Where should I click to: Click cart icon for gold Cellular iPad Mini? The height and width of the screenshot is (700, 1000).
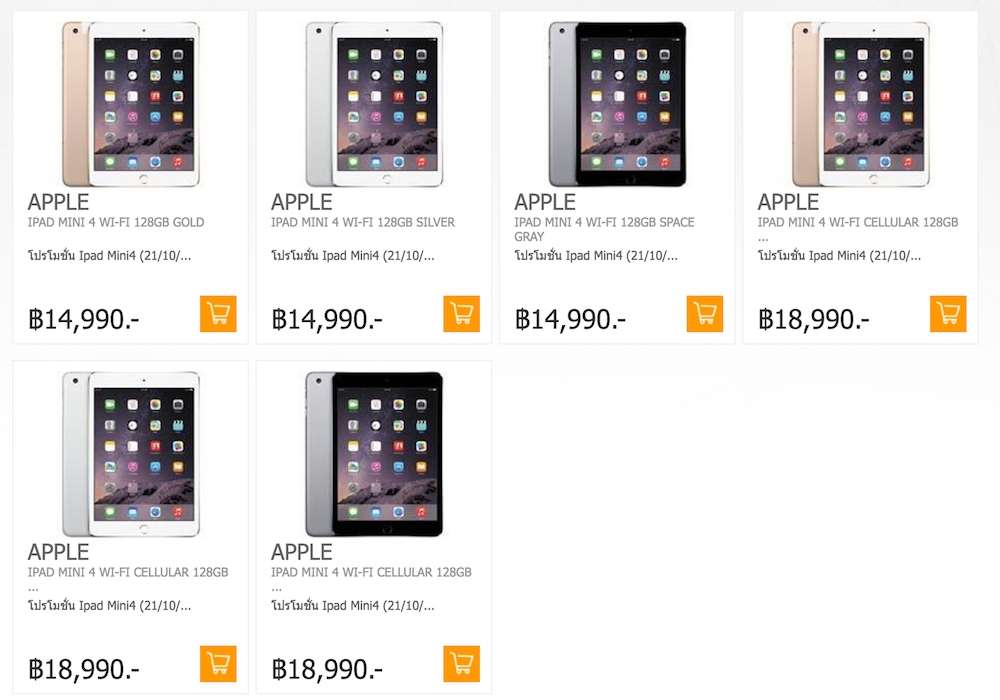coord(948,314)
